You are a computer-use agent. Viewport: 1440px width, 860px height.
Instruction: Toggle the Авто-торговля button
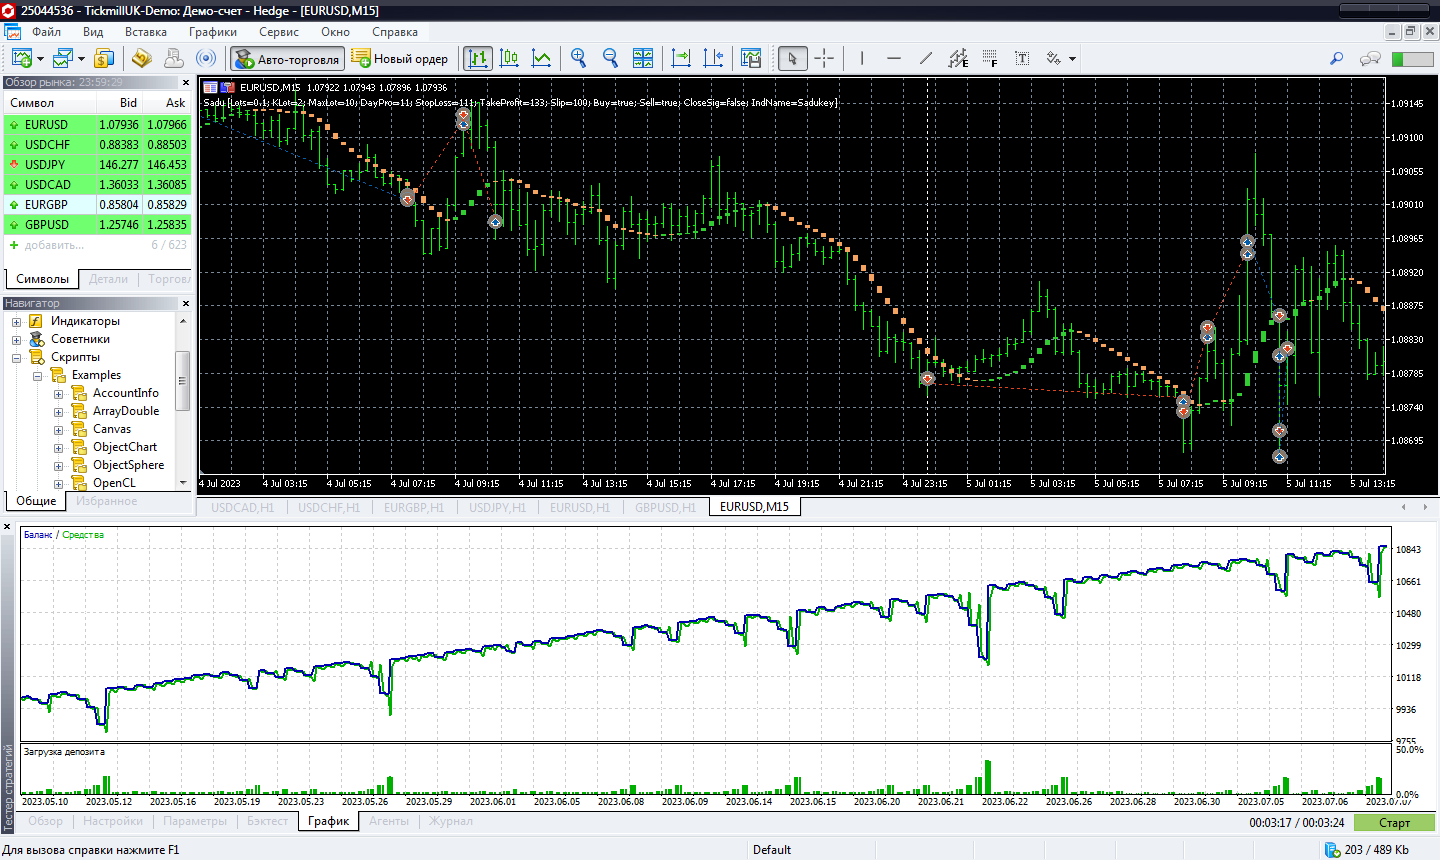(288, 59)
